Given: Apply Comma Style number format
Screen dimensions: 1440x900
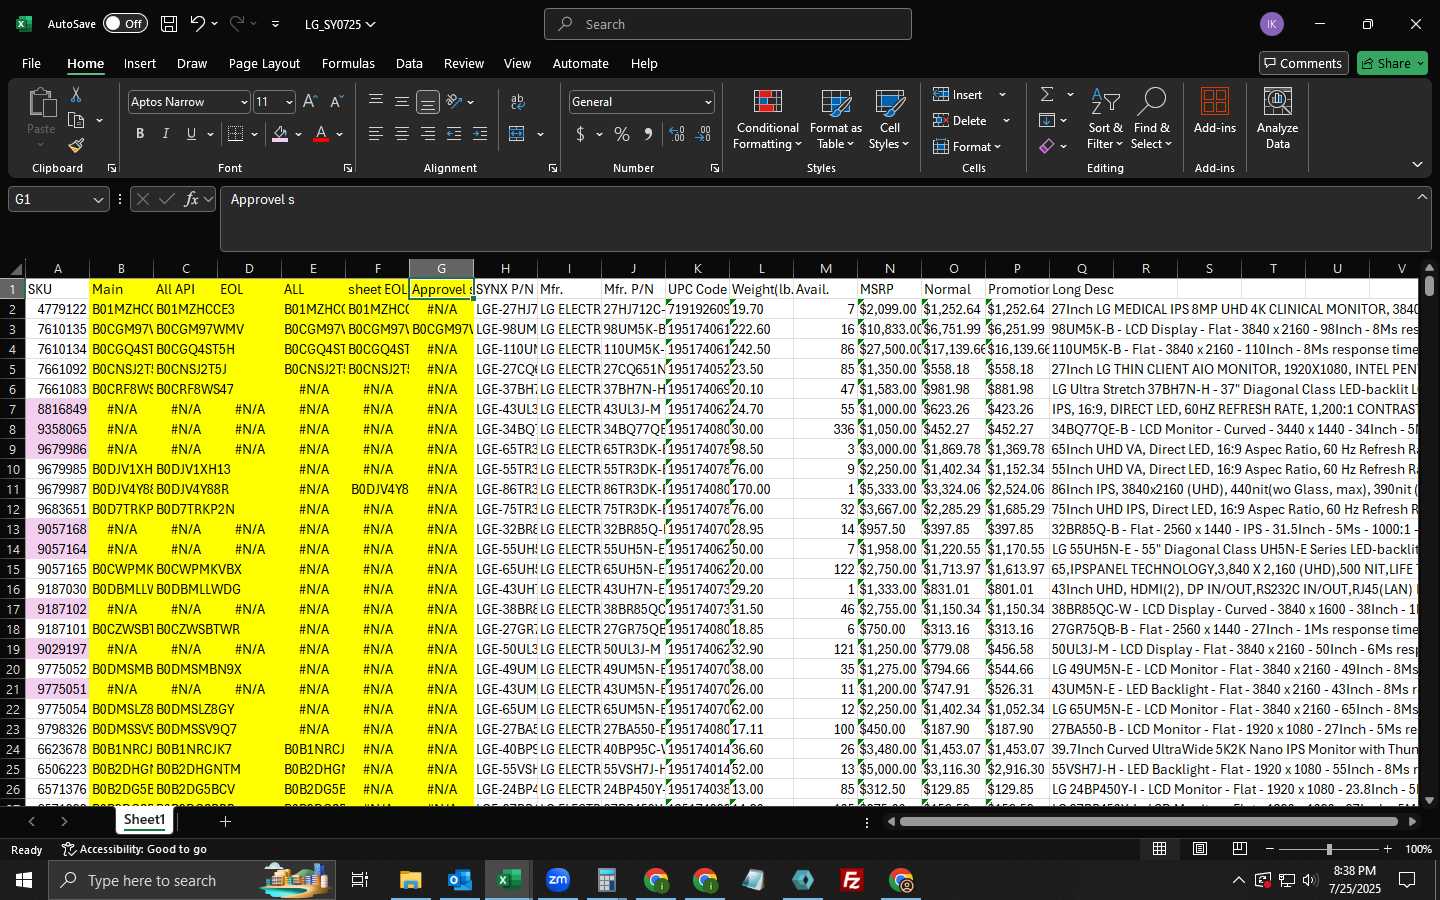Looking at the screenshot, I should tap(648, 134).
